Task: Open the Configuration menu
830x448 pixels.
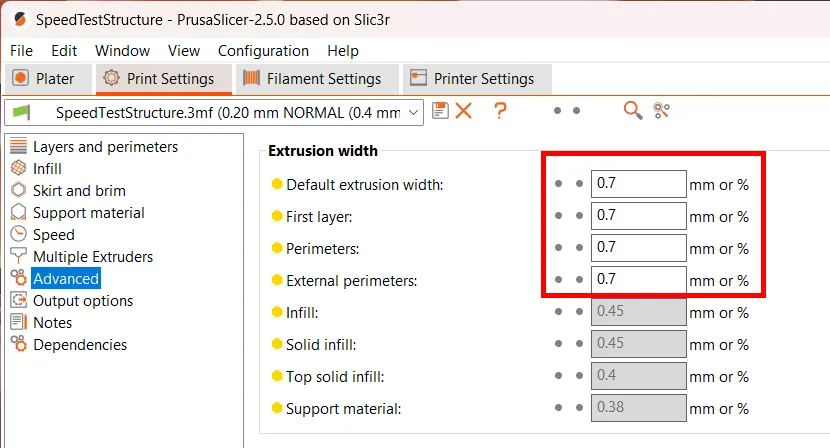Action: click(x=263, y=51)
